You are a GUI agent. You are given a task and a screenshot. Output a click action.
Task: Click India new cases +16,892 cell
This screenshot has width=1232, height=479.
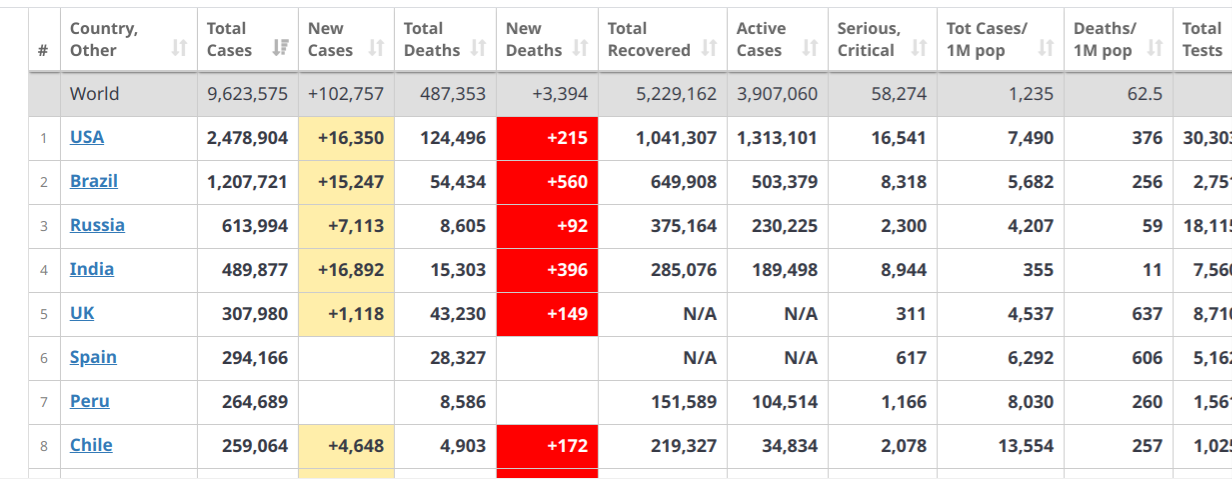346,270
